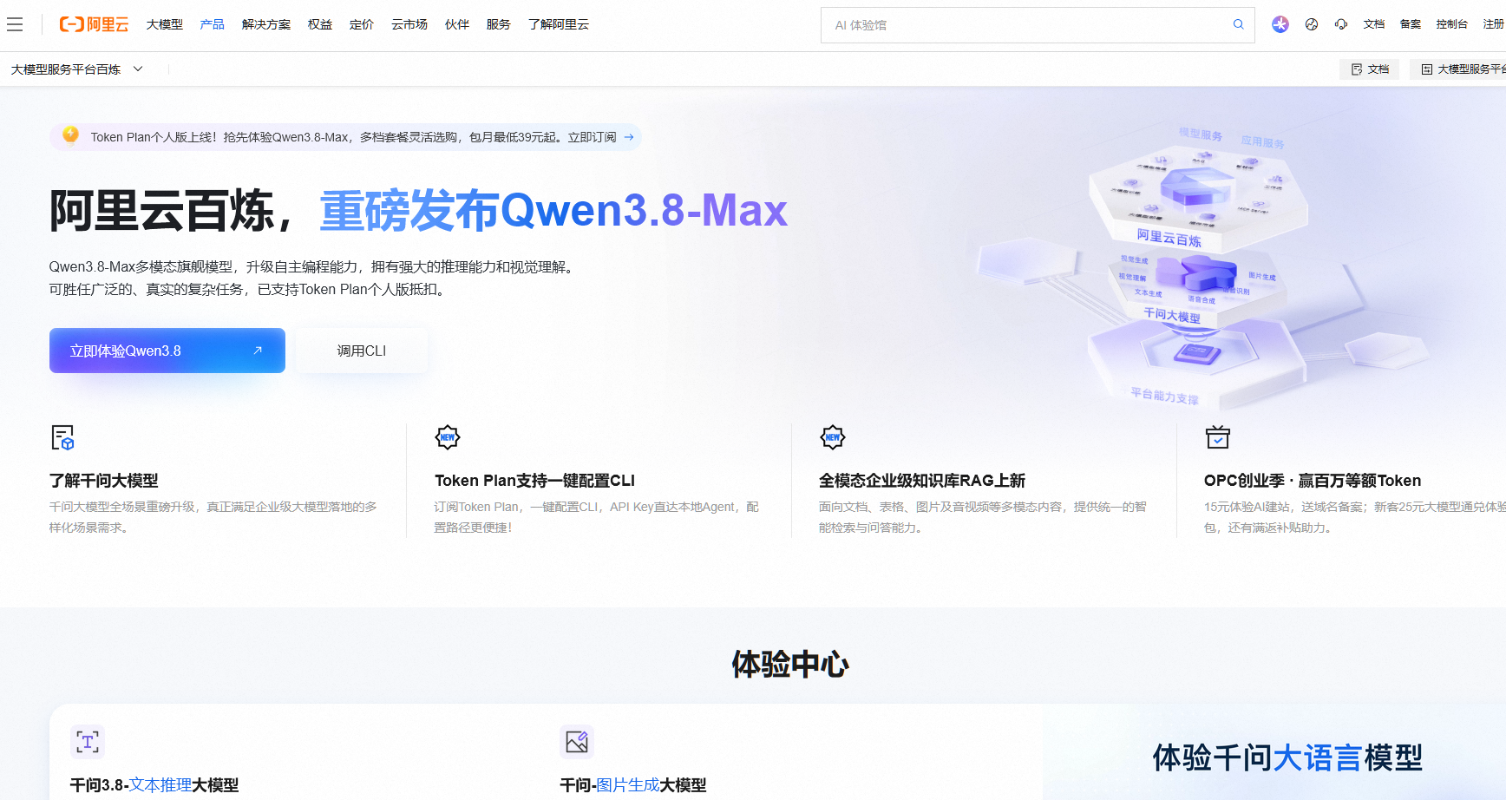The image size is (1506, 800).
Task: Click the description starting 面向文档、表格、图片
Action: click(982, 517)
